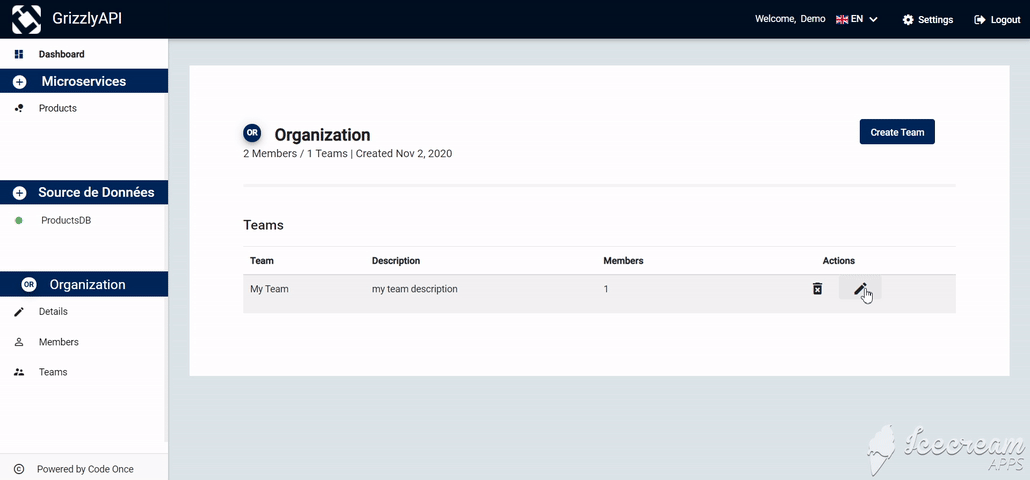The width and height of the screenshot is (1030, 480).
Task: Click the UK flag language icon
Action: point(841,20)
